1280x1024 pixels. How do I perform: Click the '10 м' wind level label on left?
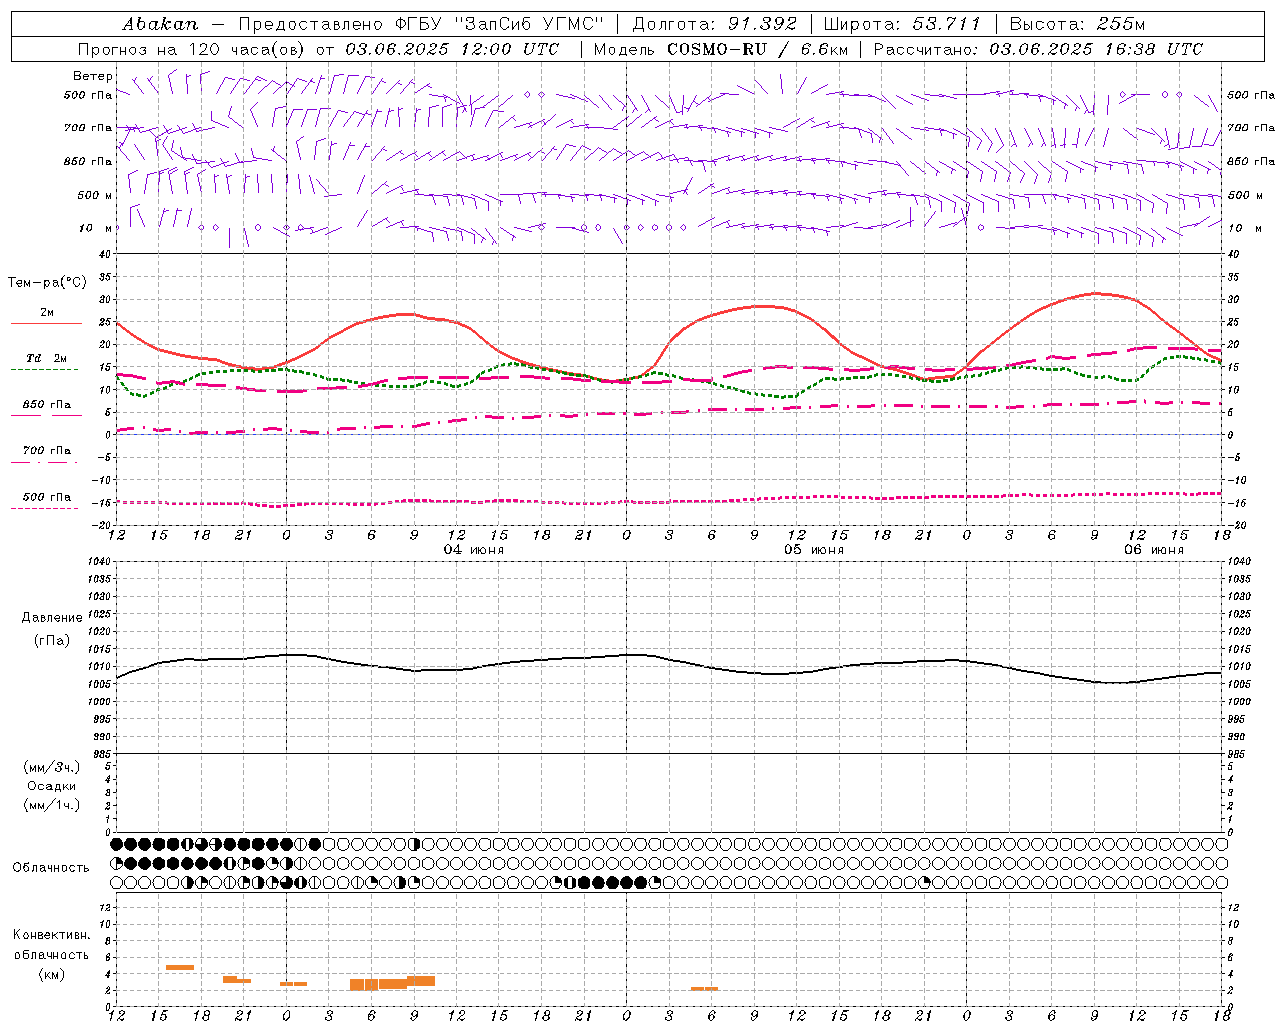(x=96, y=228)
